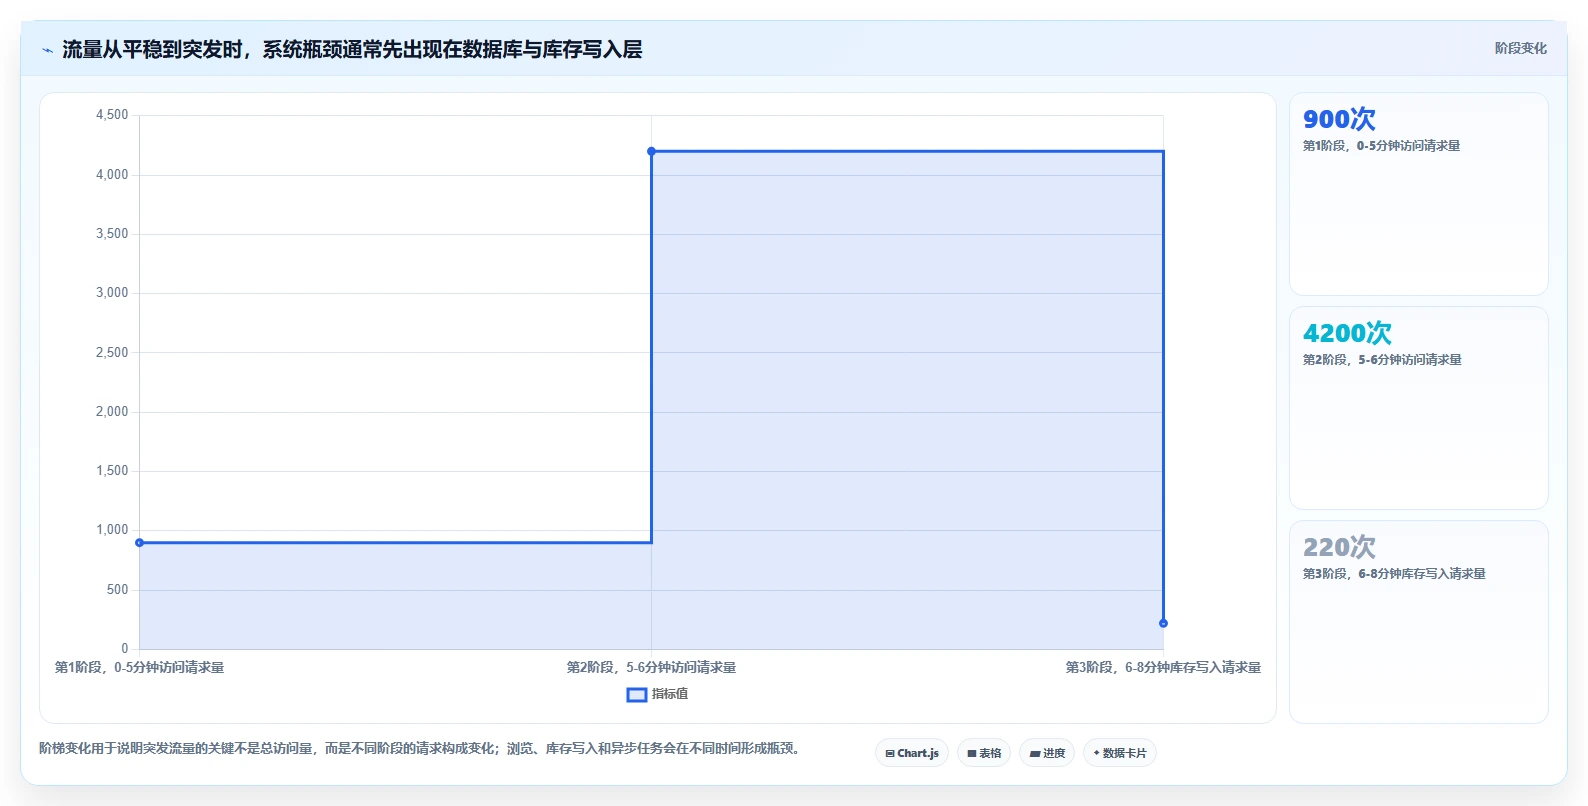This screenshot has width=1588, height=806.
Task: Click the 900次 card value
Action: pos(1339,119)
